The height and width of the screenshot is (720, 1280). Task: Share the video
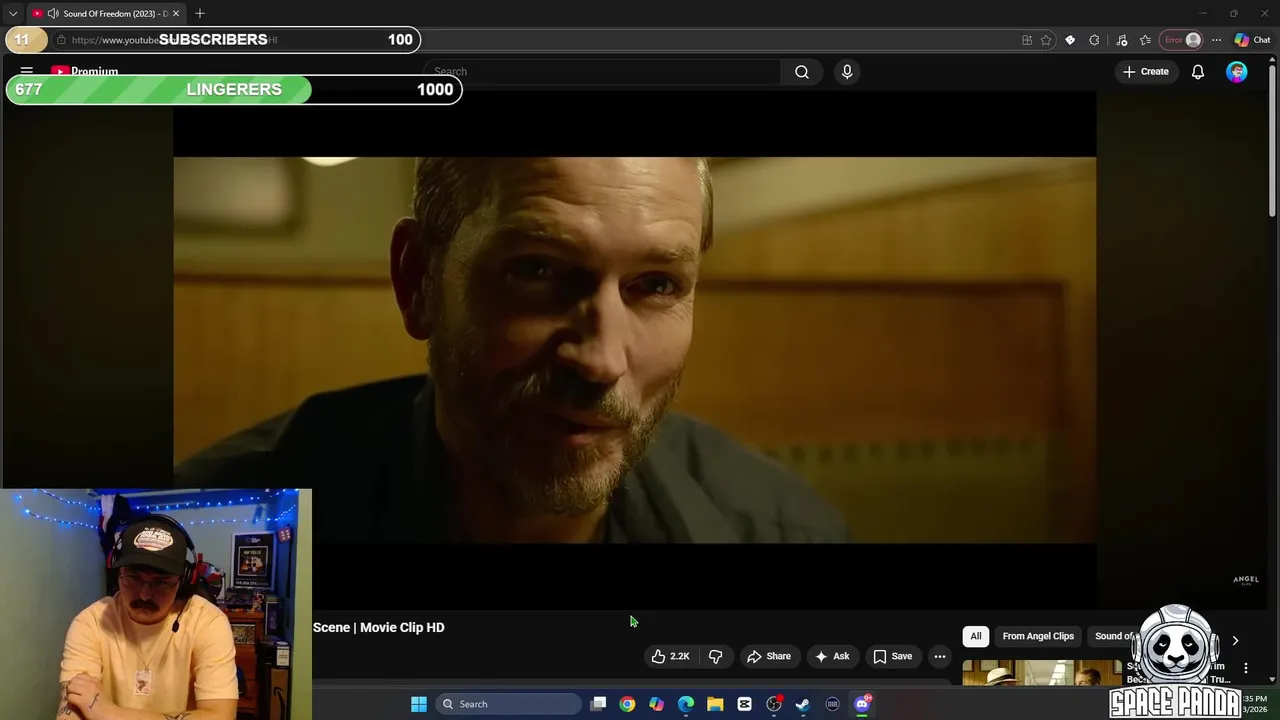[769, 656]
